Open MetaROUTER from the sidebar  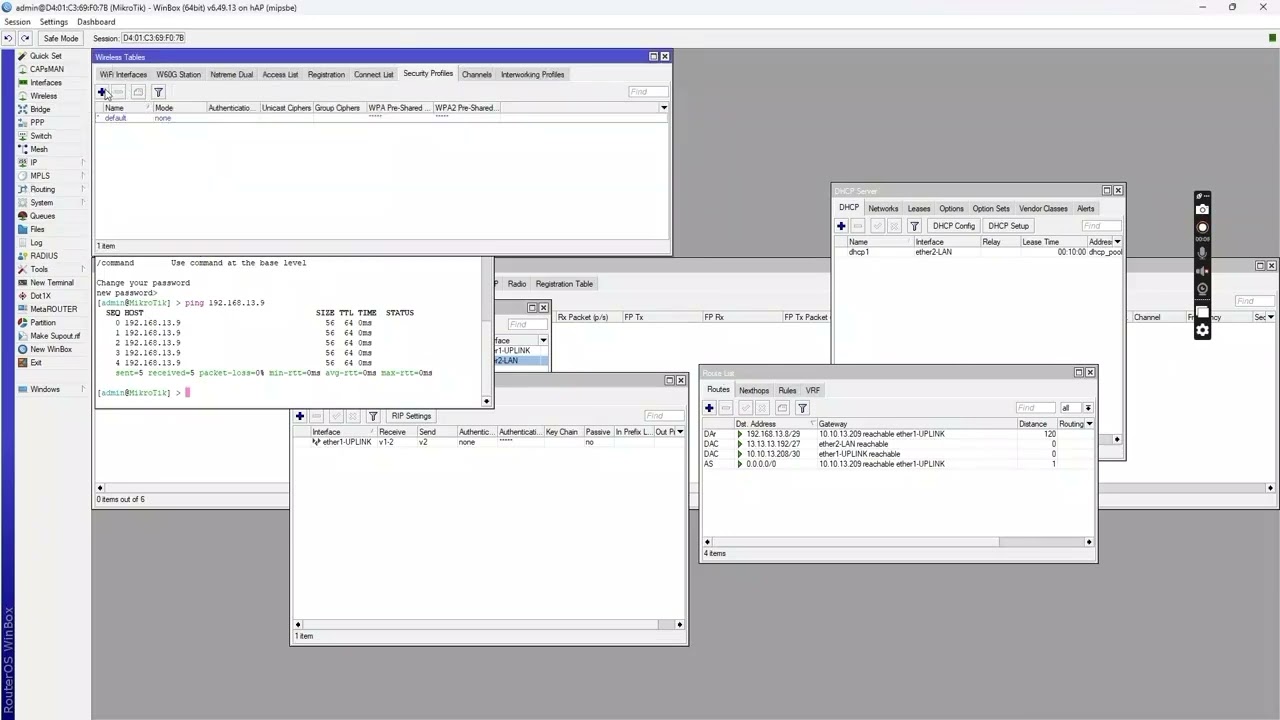click(53, 309)
